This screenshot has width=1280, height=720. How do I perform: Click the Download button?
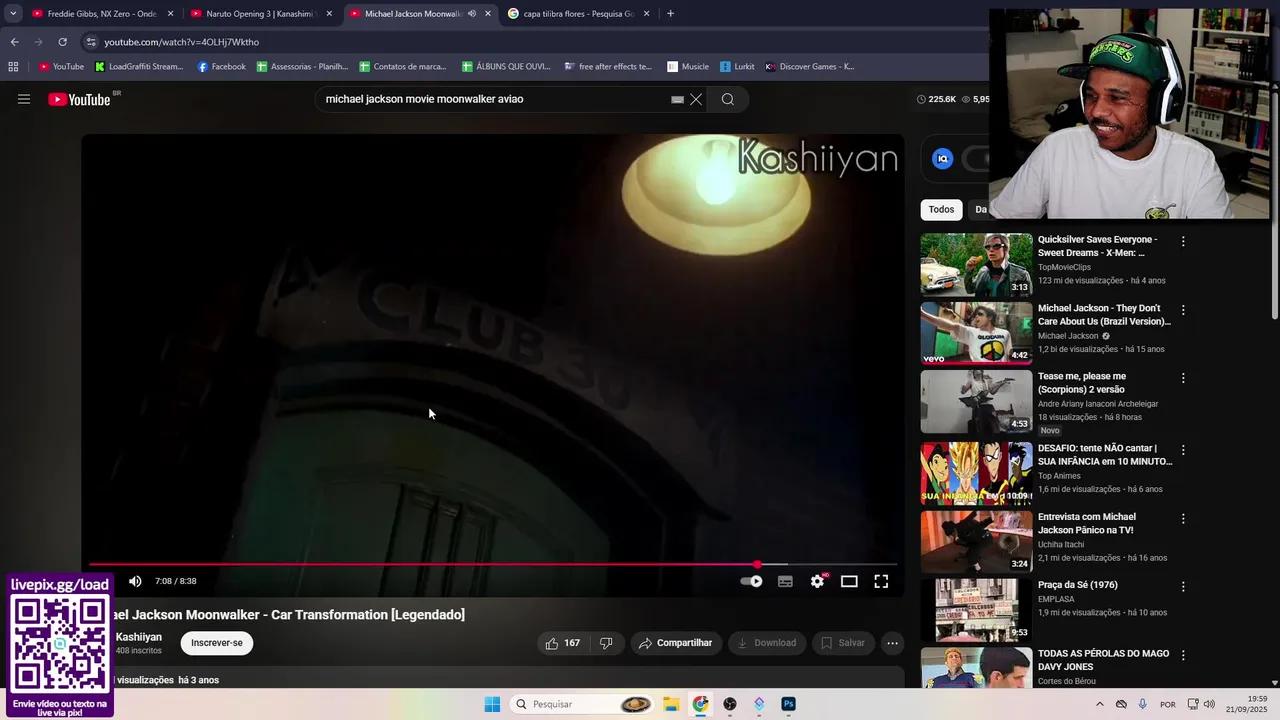pyautogui.click(x=767, y=643)
